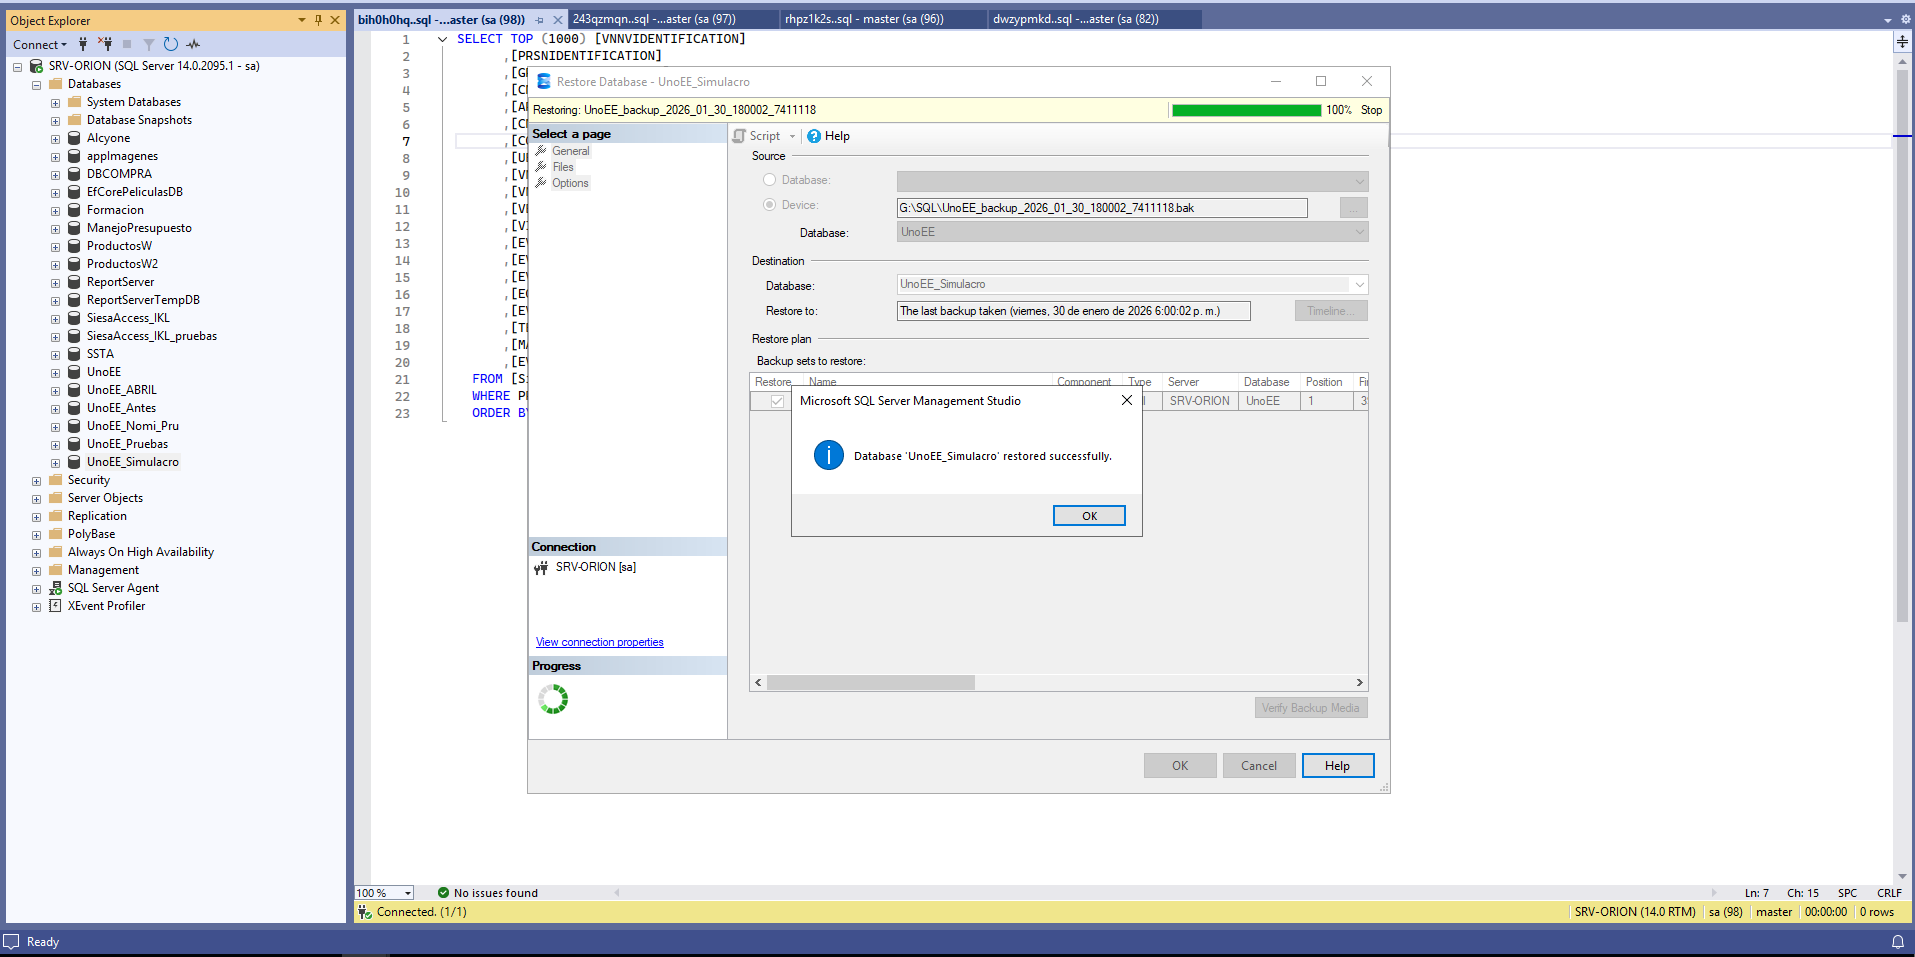Refresh the Object Explorer tree
This screenshot has height=957, width=1915.
pos(171,44)
